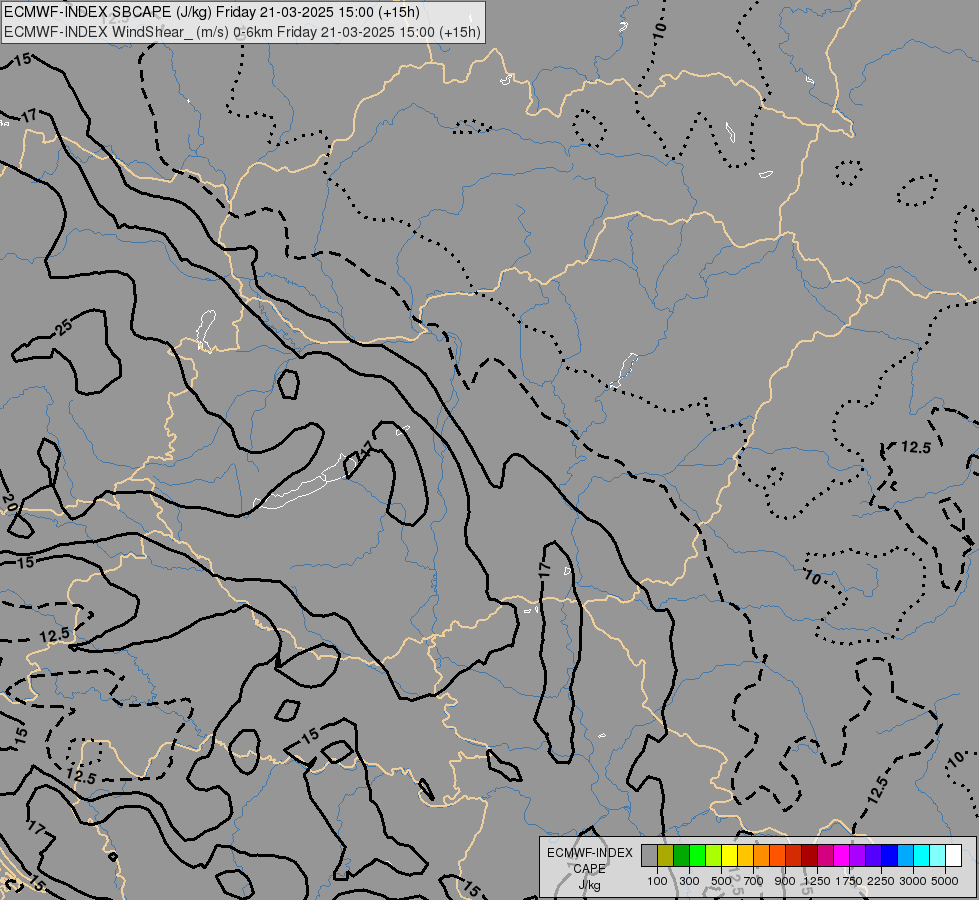
Task: Click the dark green legend swatch
Action: [681, 855]
